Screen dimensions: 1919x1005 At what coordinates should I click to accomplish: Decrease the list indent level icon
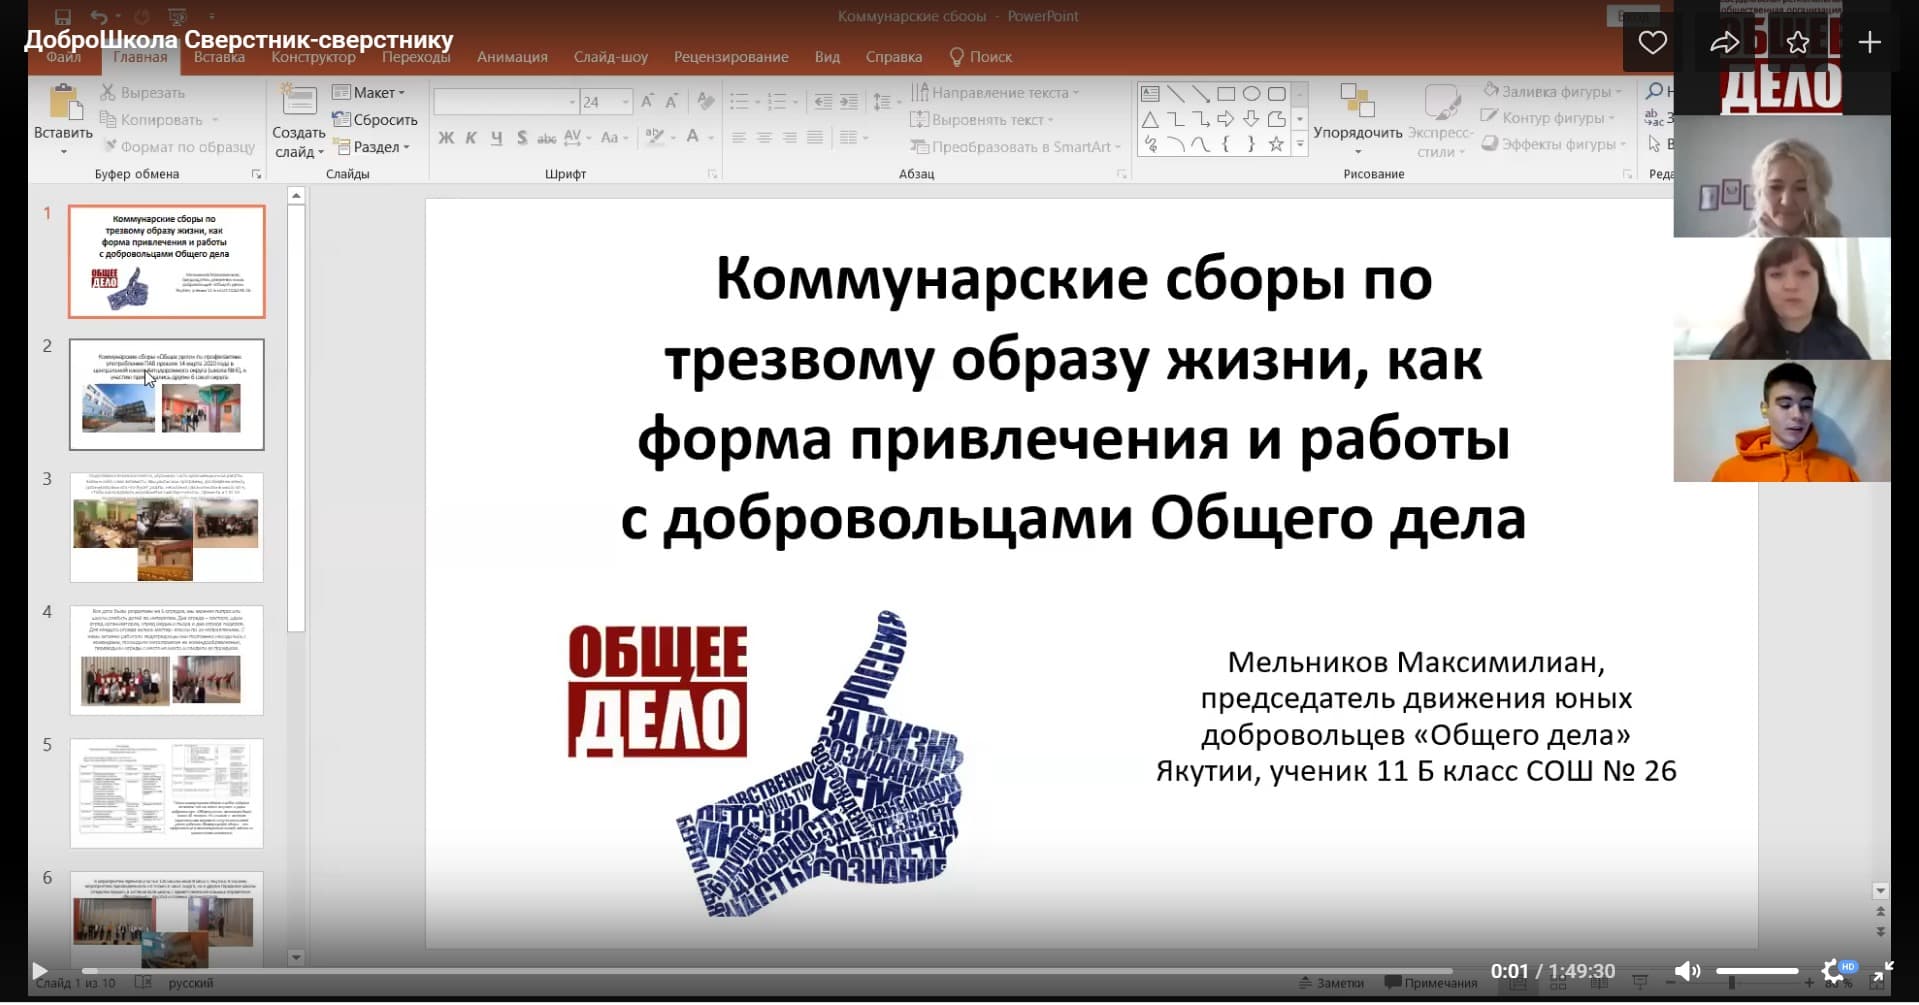click(823, 101)
